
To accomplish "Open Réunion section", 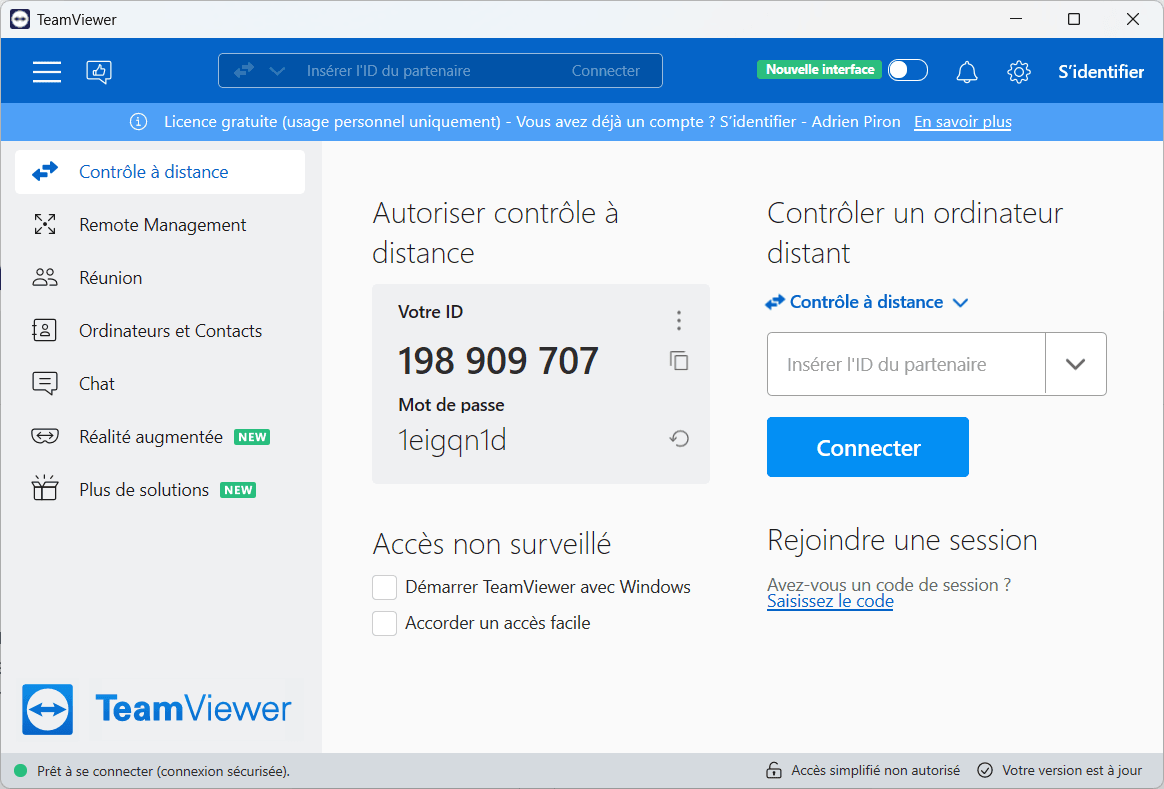I will click(160, 278).
